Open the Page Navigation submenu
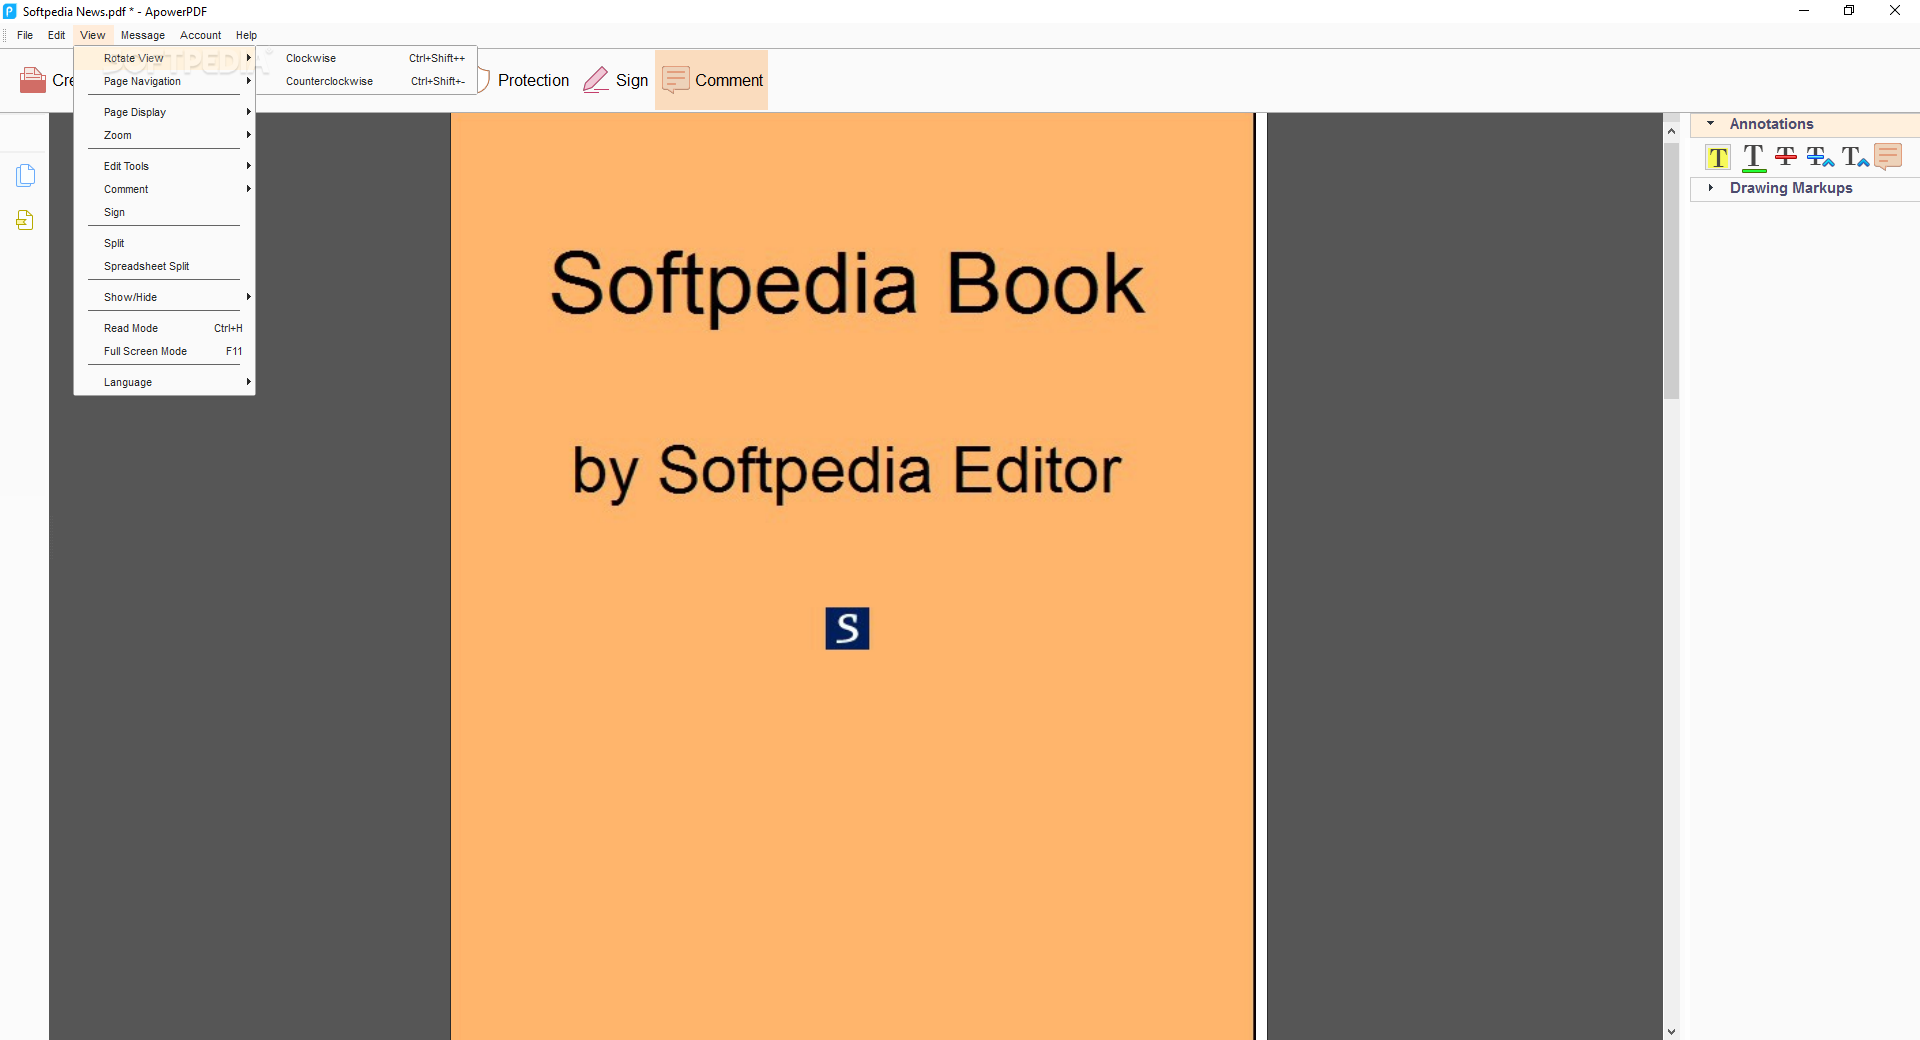The width and height of the screenshot is (1920, 1040). click(x=165, y=81)
